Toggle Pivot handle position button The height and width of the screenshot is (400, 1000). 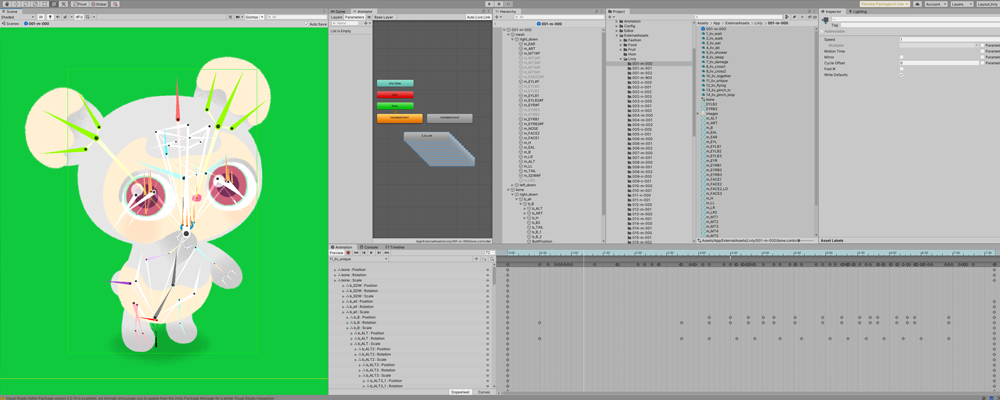(80, 4)
